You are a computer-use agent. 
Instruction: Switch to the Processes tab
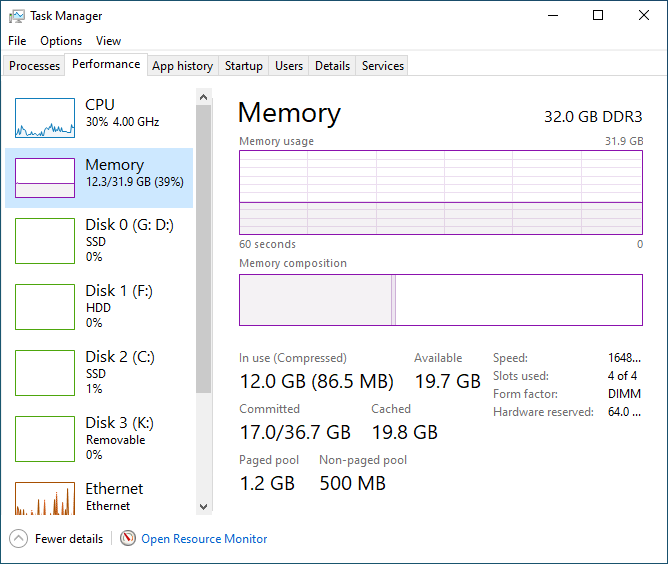tap(34, 66)
